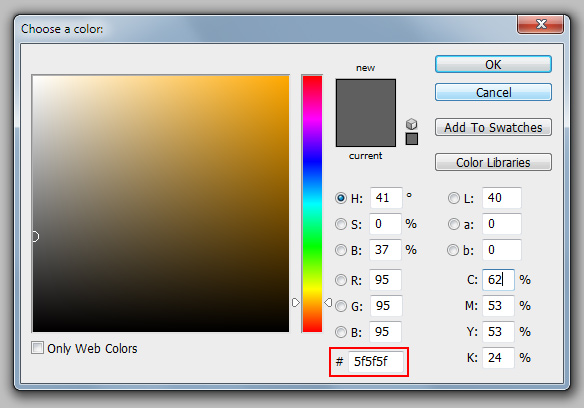
Task: Click the vertical hue slider bar
Action: (x=312, y=203)
